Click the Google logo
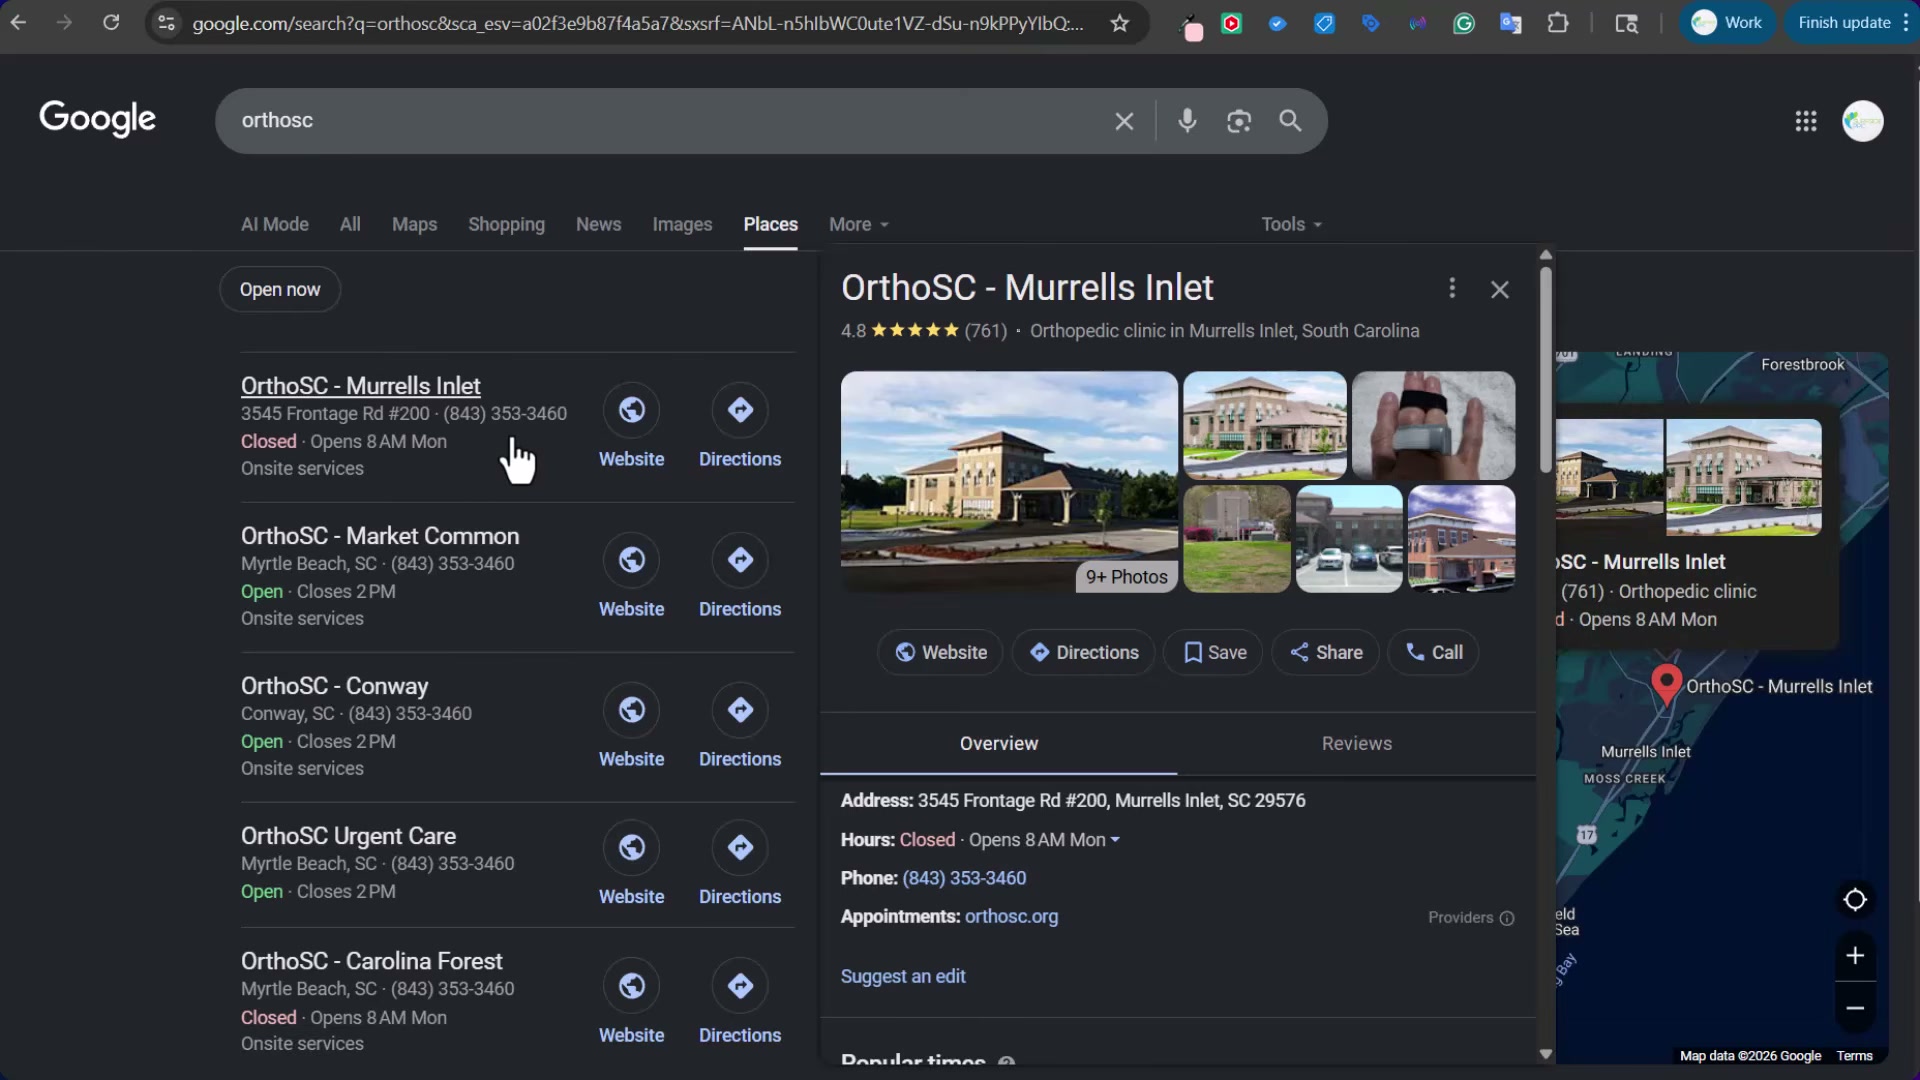 [x=97, y=119]
